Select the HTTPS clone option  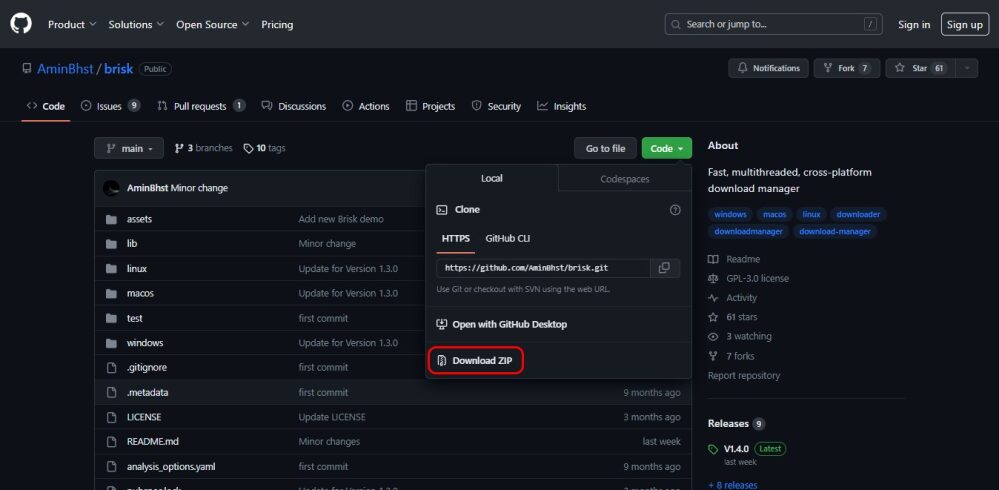pos(456,239)
